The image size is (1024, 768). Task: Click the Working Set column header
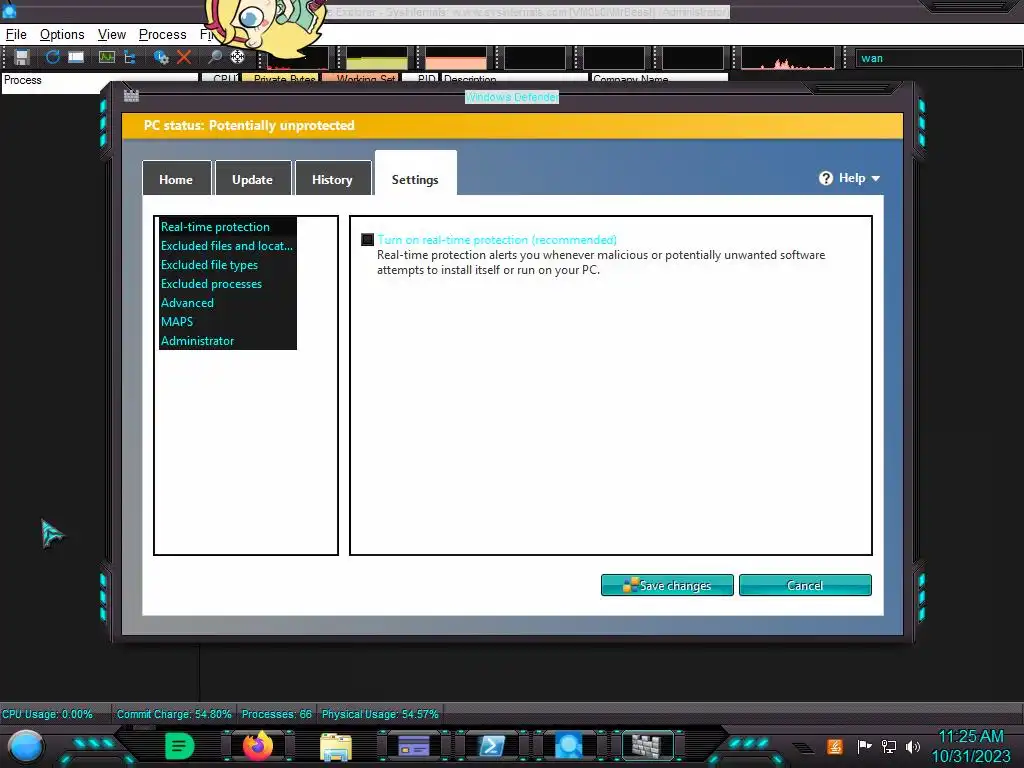click(x=360, y=79)
